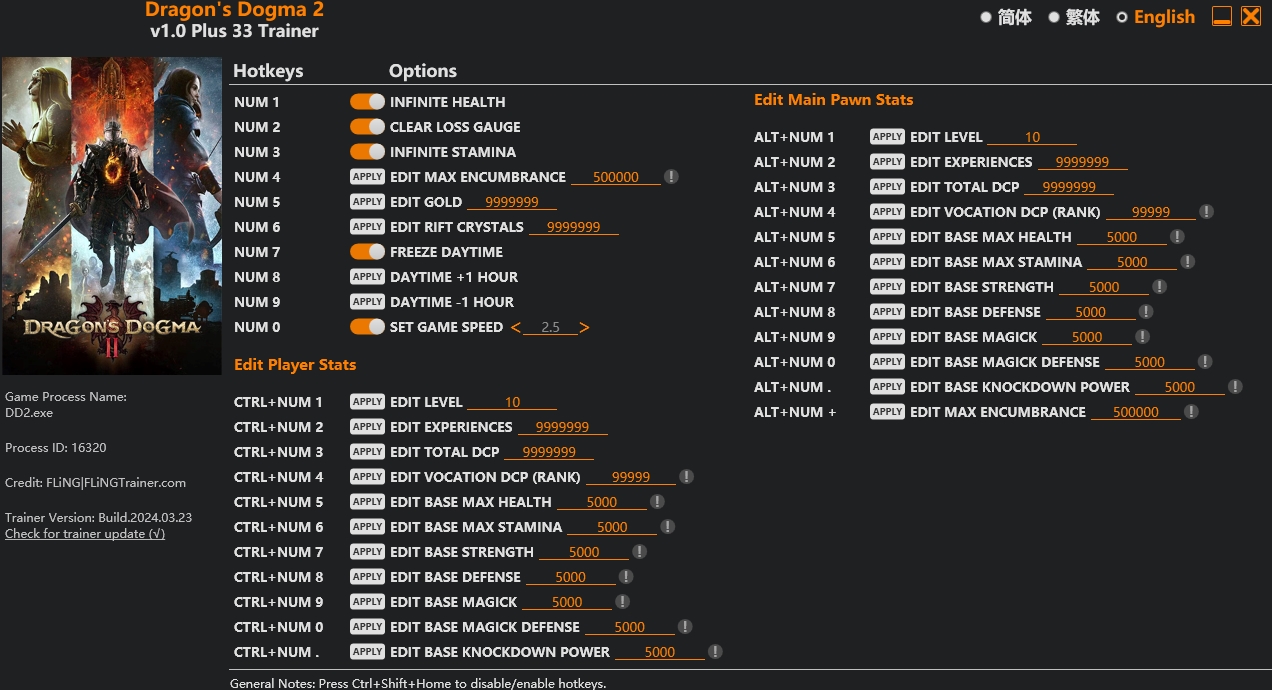Apply Edit Rift Crystals value
1272x690 pixels.
367,227
